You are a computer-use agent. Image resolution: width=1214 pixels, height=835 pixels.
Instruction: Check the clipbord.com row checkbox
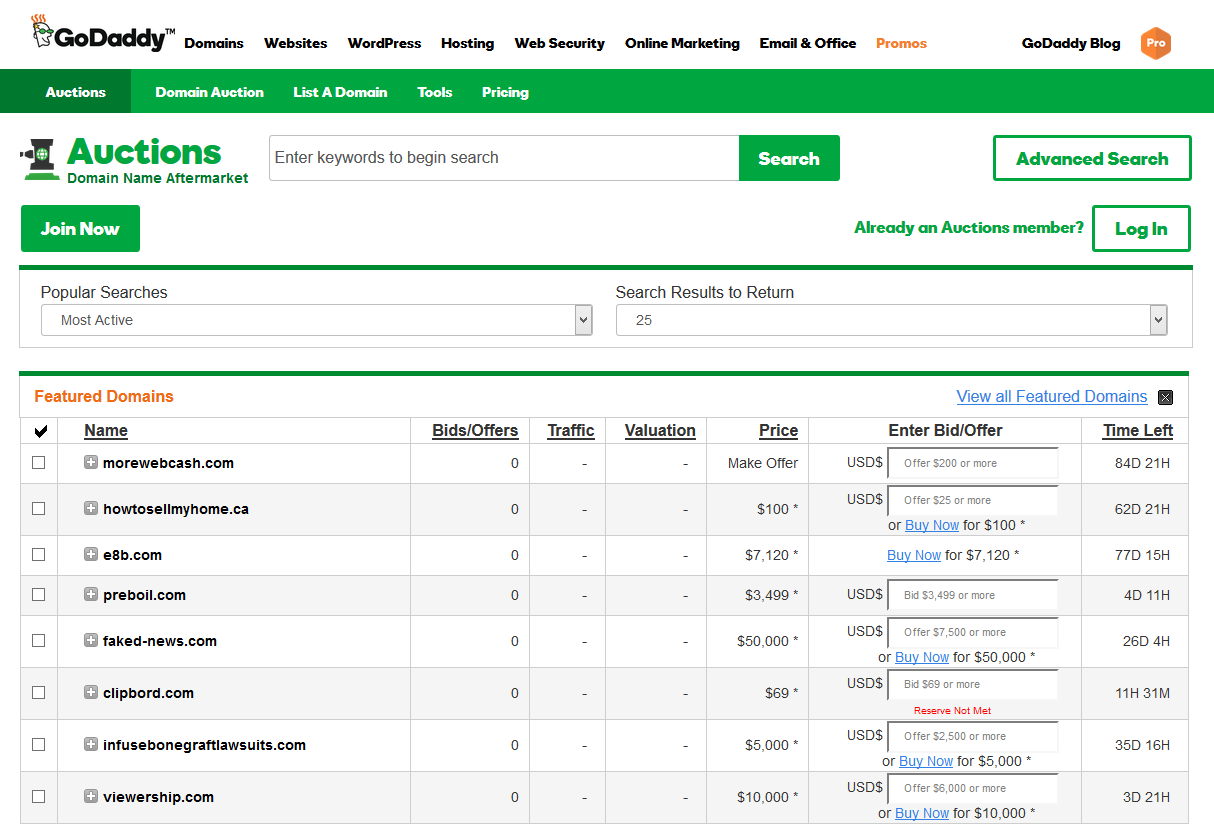pos(39,692)
